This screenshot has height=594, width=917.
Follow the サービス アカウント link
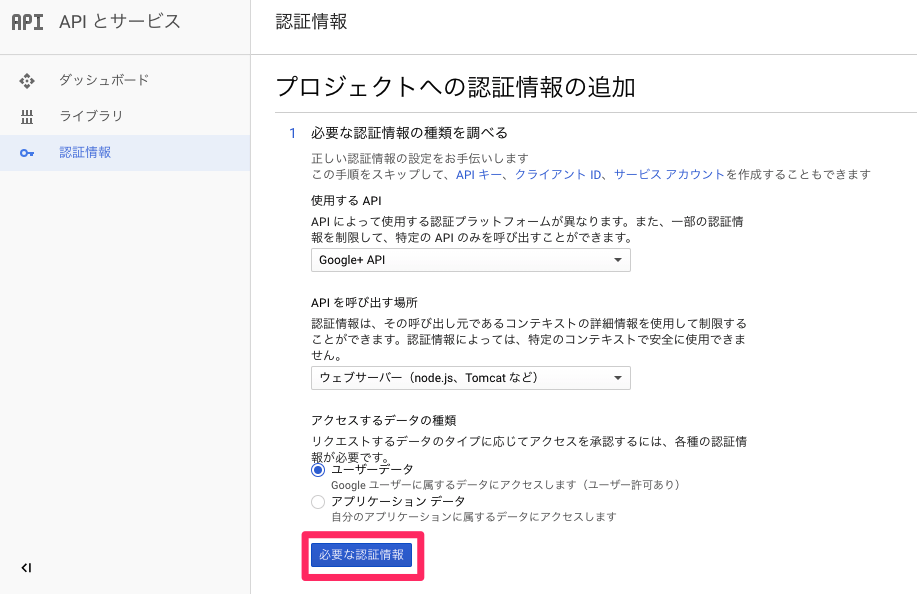pos(669,174)
